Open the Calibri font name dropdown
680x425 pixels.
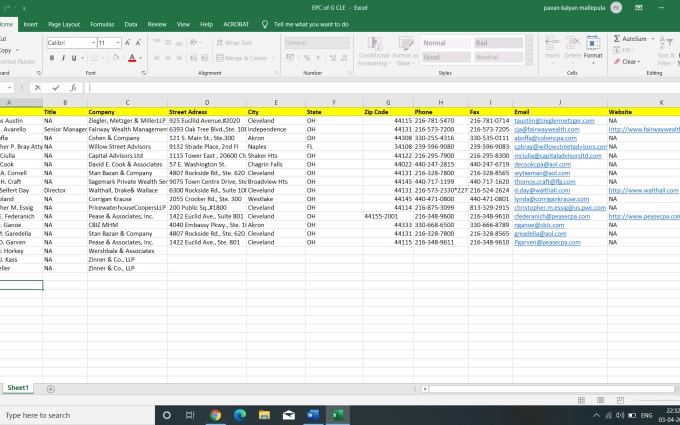click(93, 43)
